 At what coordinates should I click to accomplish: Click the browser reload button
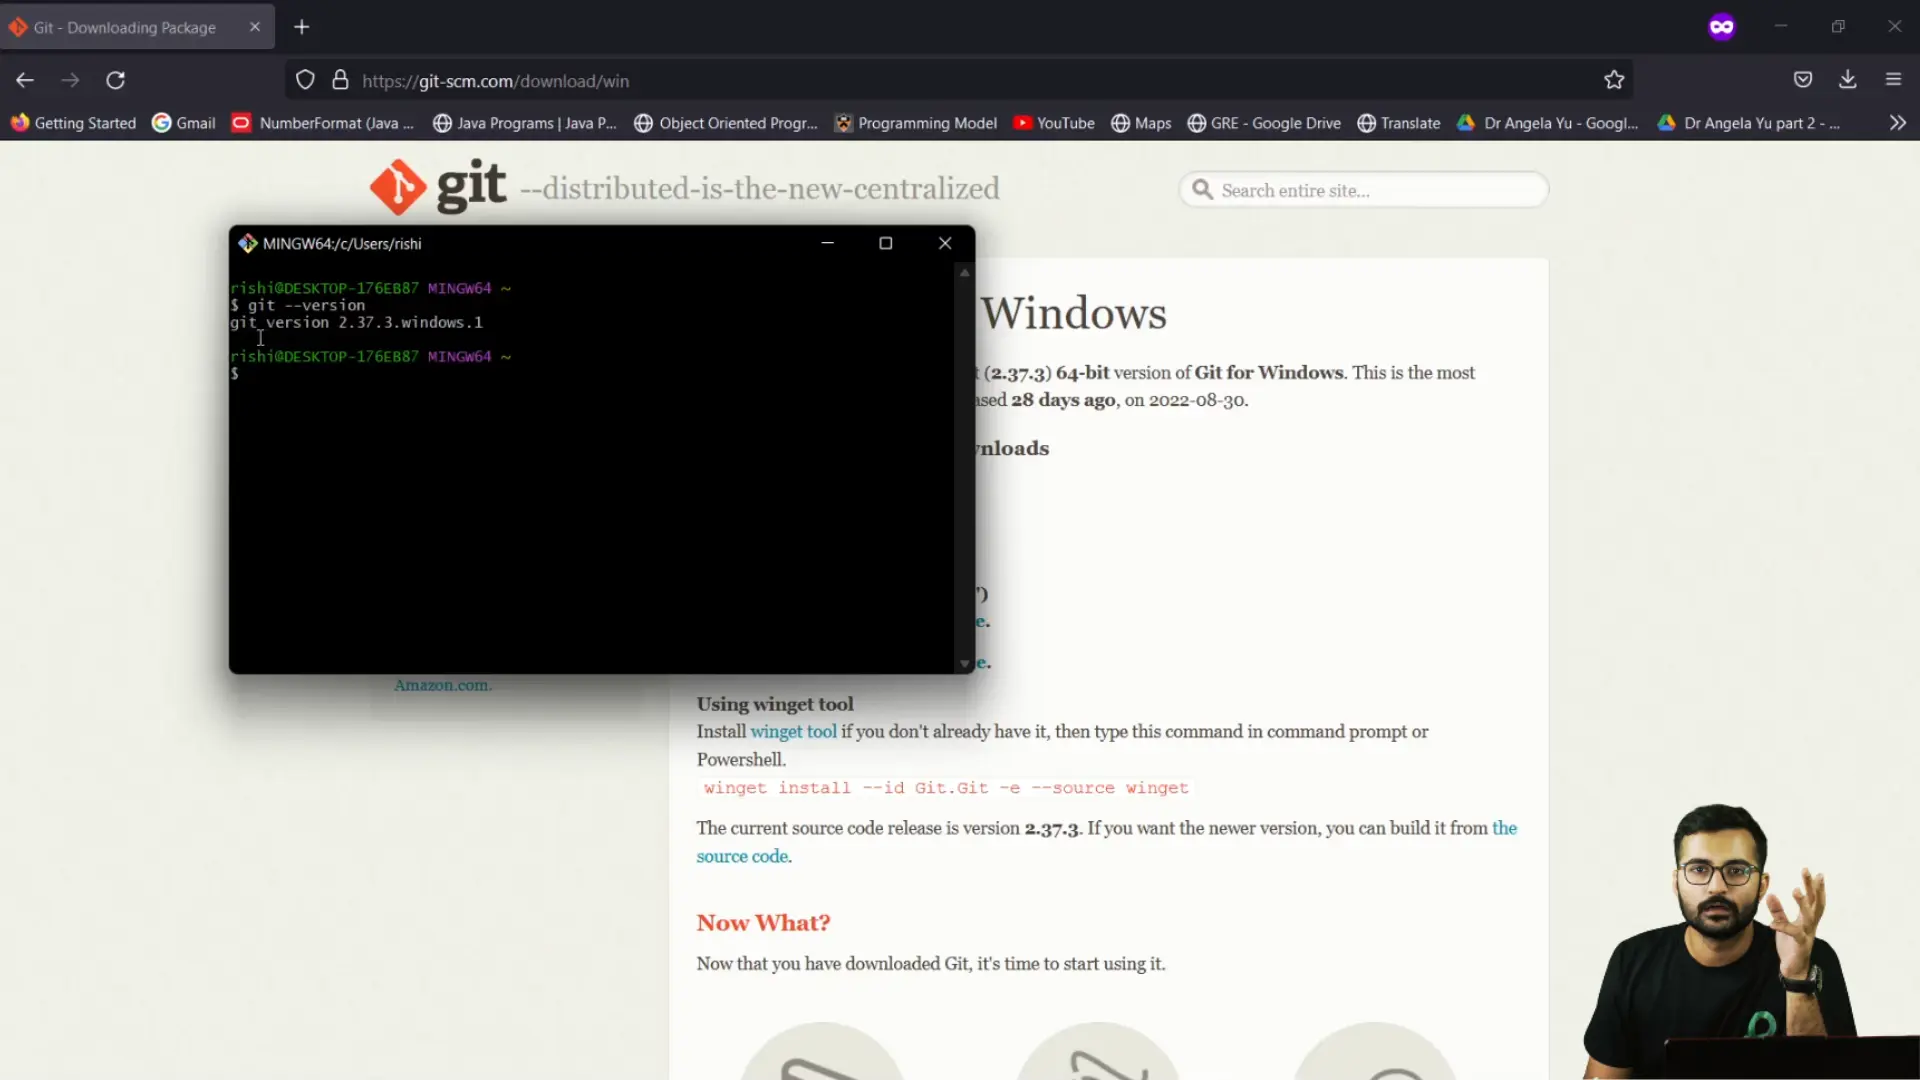[115, 80]
